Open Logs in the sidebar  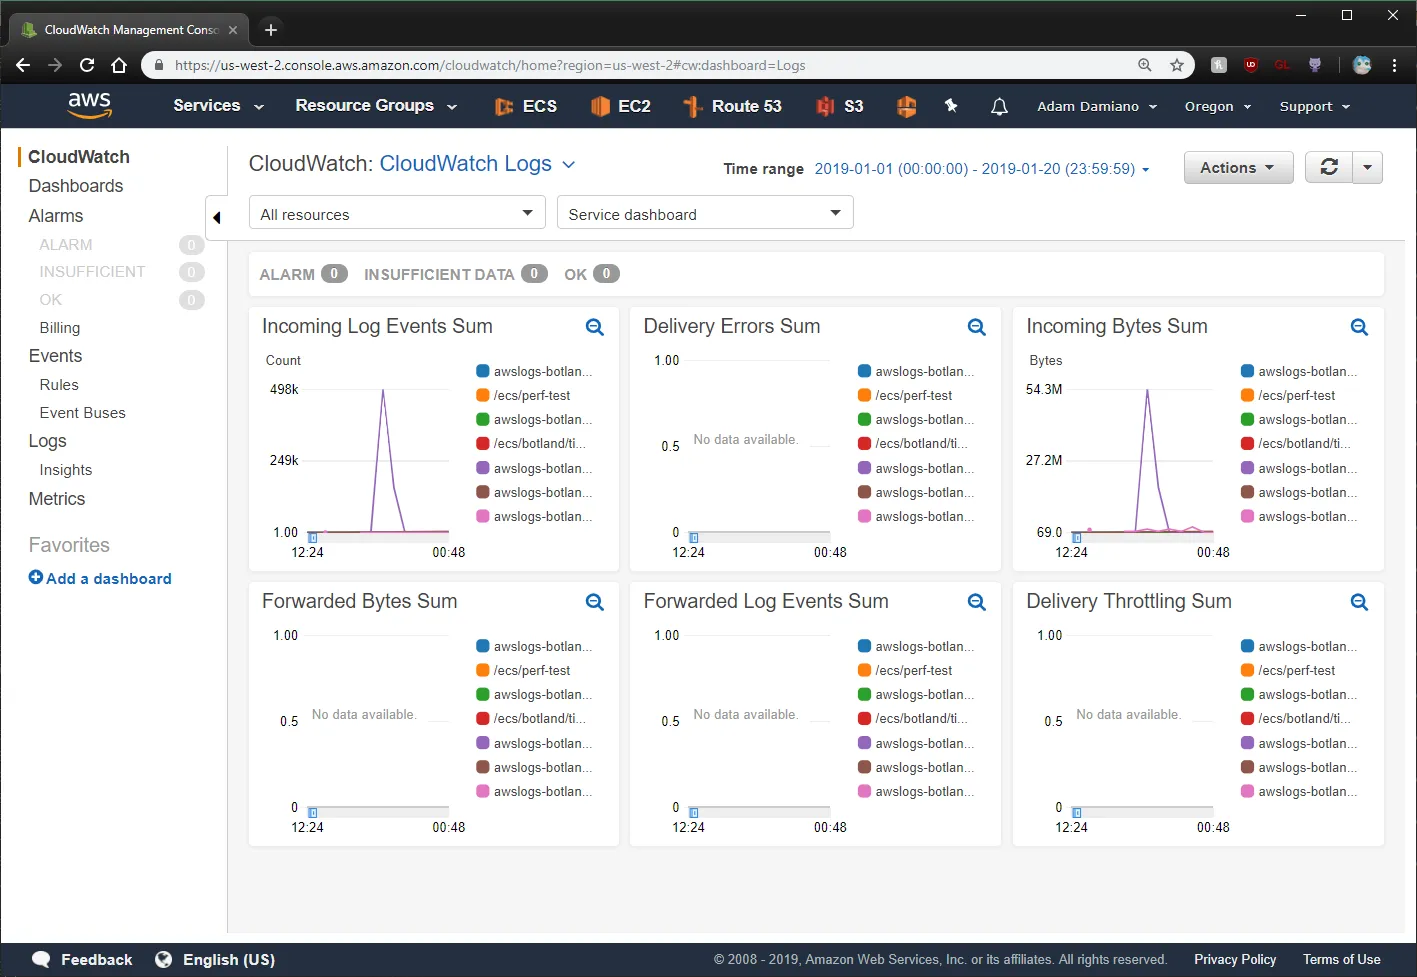[47, 441]
